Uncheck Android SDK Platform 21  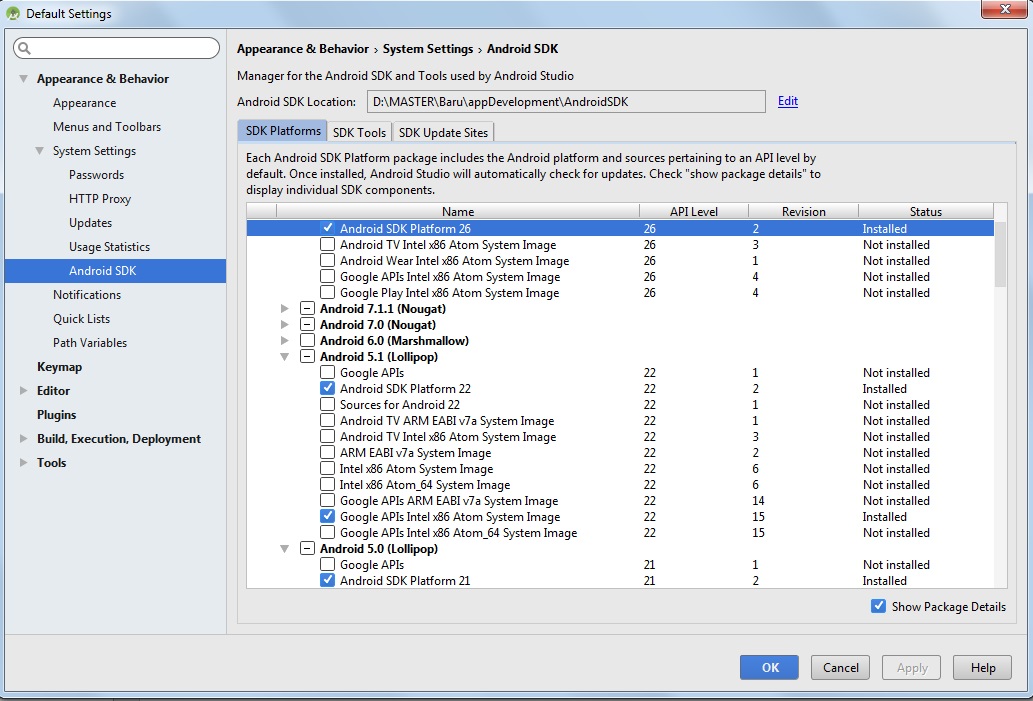(x=327, y=580)
